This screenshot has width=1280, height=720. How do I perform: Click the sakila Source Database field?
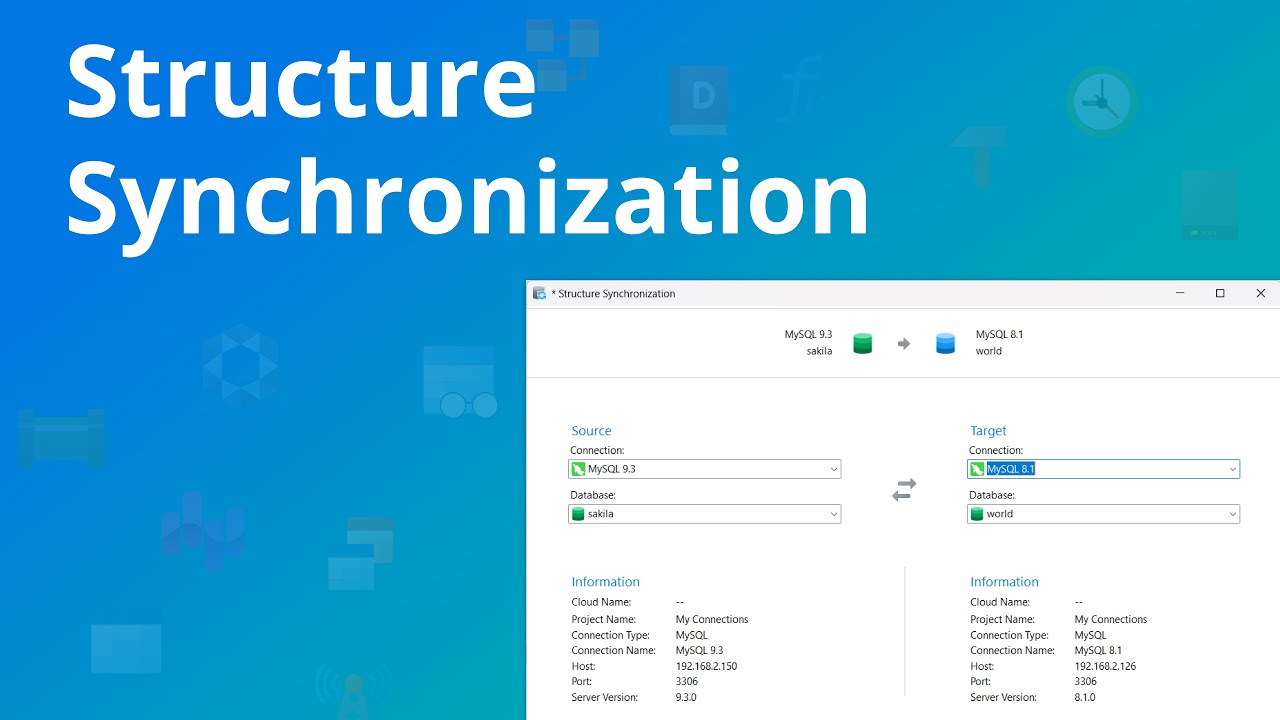[704, 514]
